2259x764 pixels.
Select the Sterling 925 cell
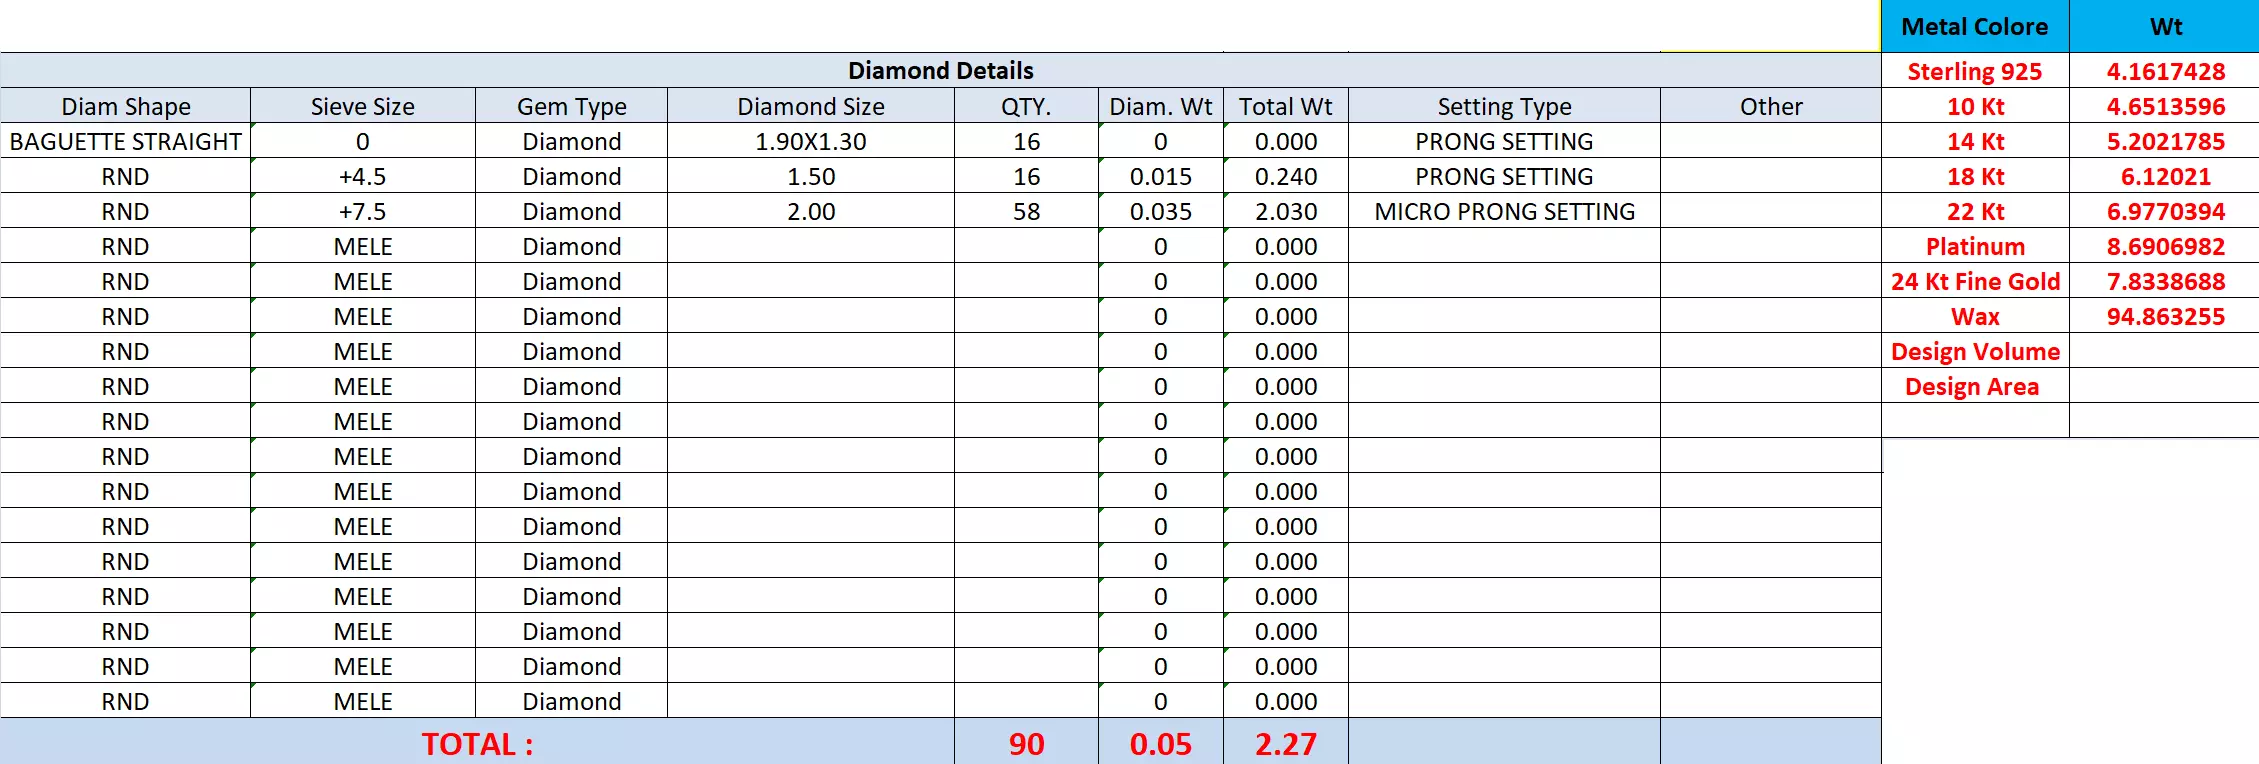click(x=1975, y=71)
